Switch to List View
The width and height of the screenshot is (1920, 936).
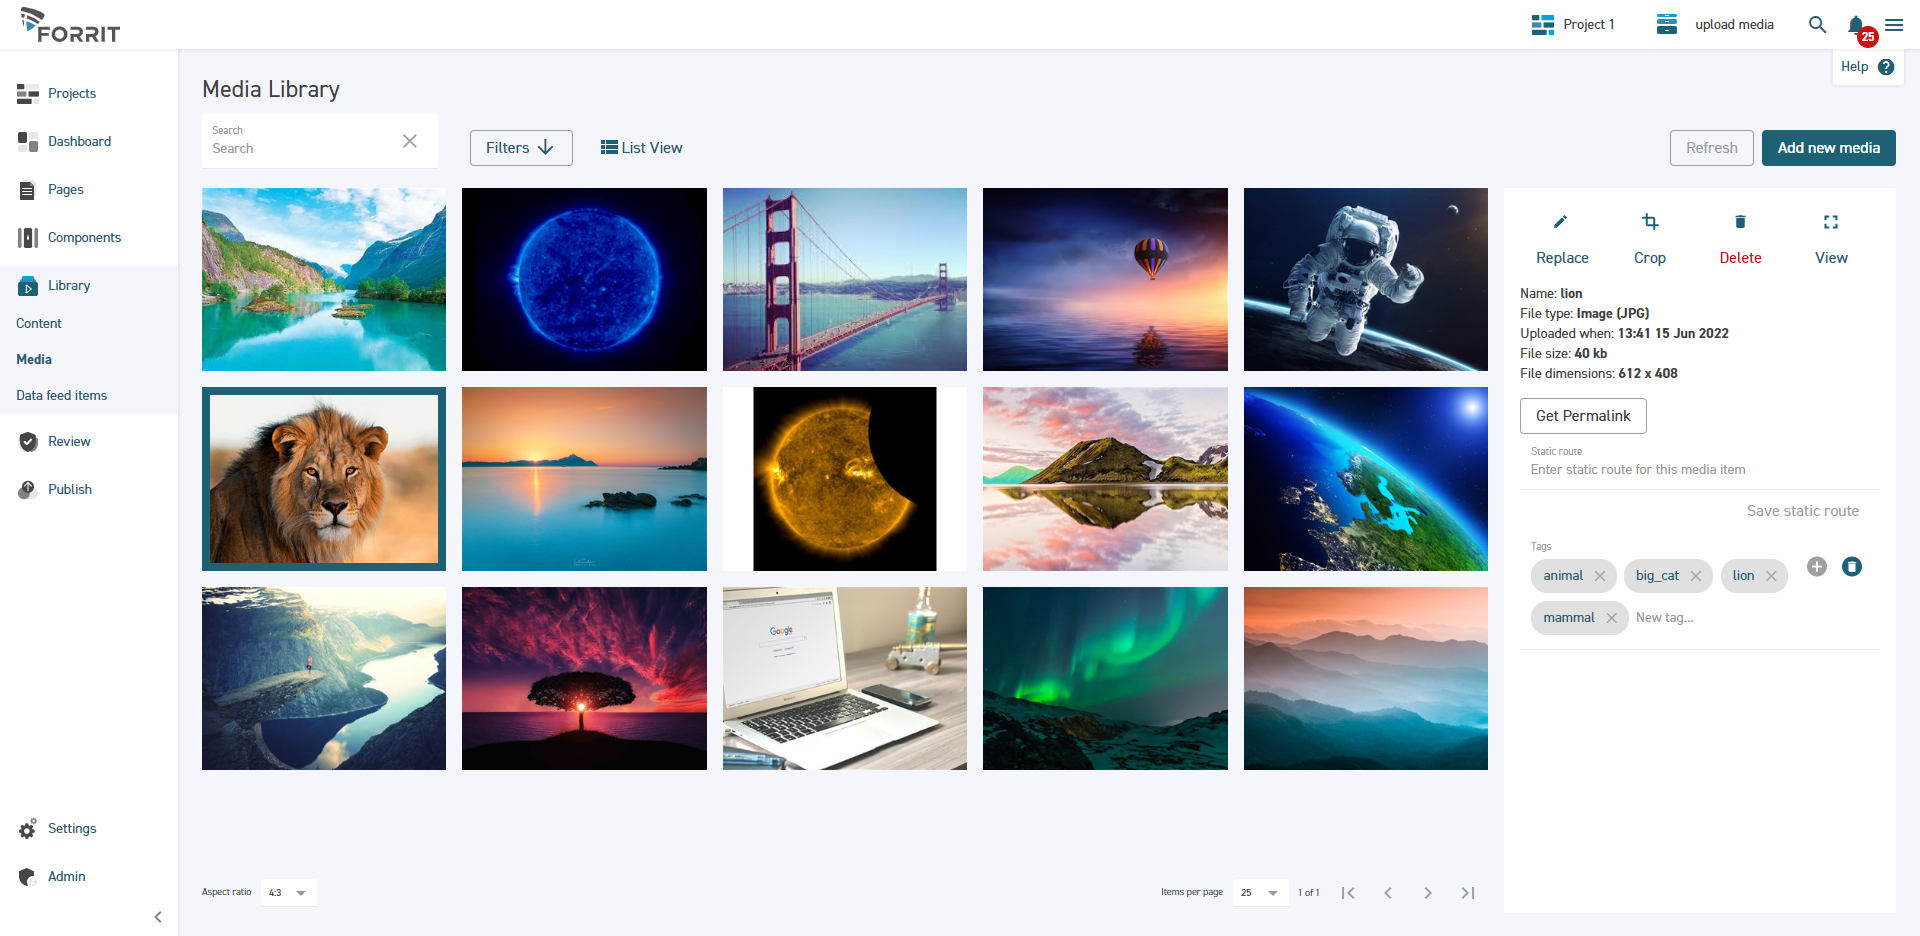point(641,148)
